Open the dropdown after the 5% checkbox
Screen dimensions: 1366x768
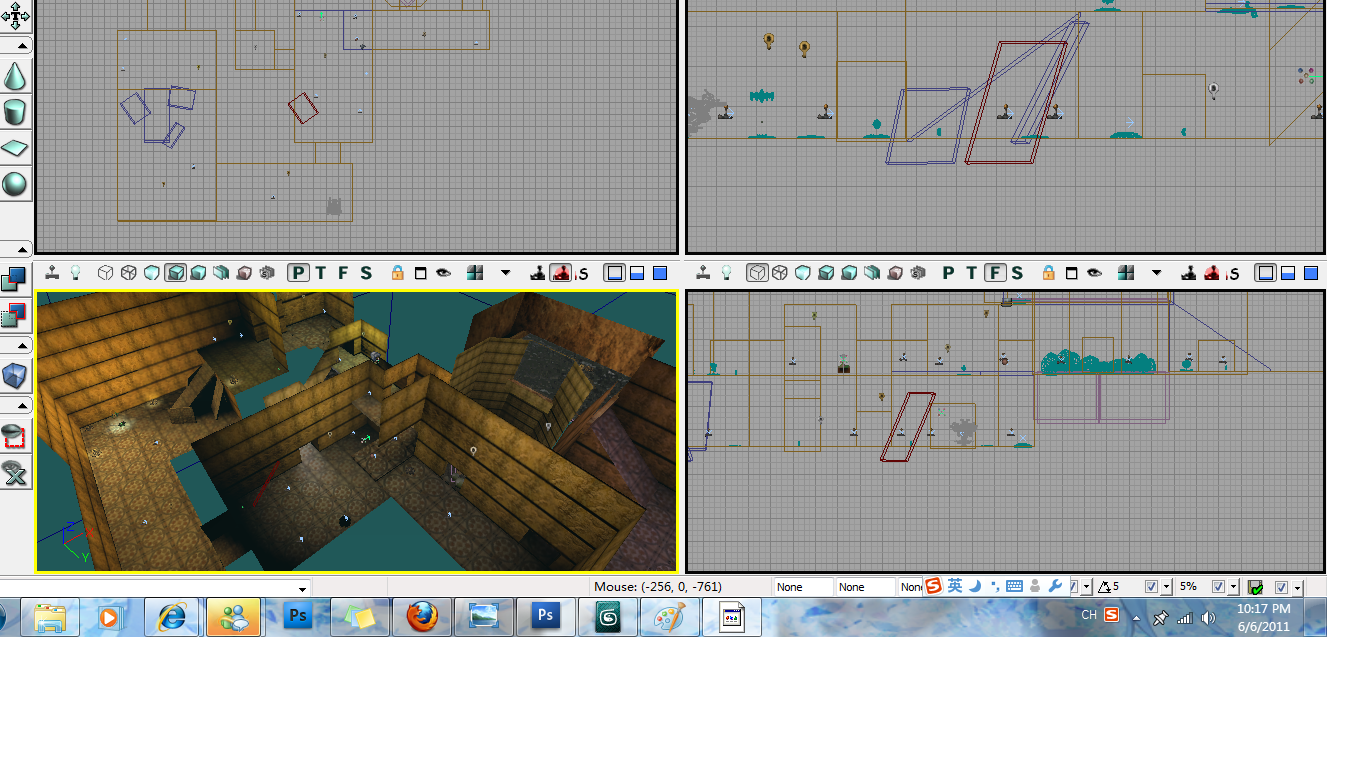1233,587
